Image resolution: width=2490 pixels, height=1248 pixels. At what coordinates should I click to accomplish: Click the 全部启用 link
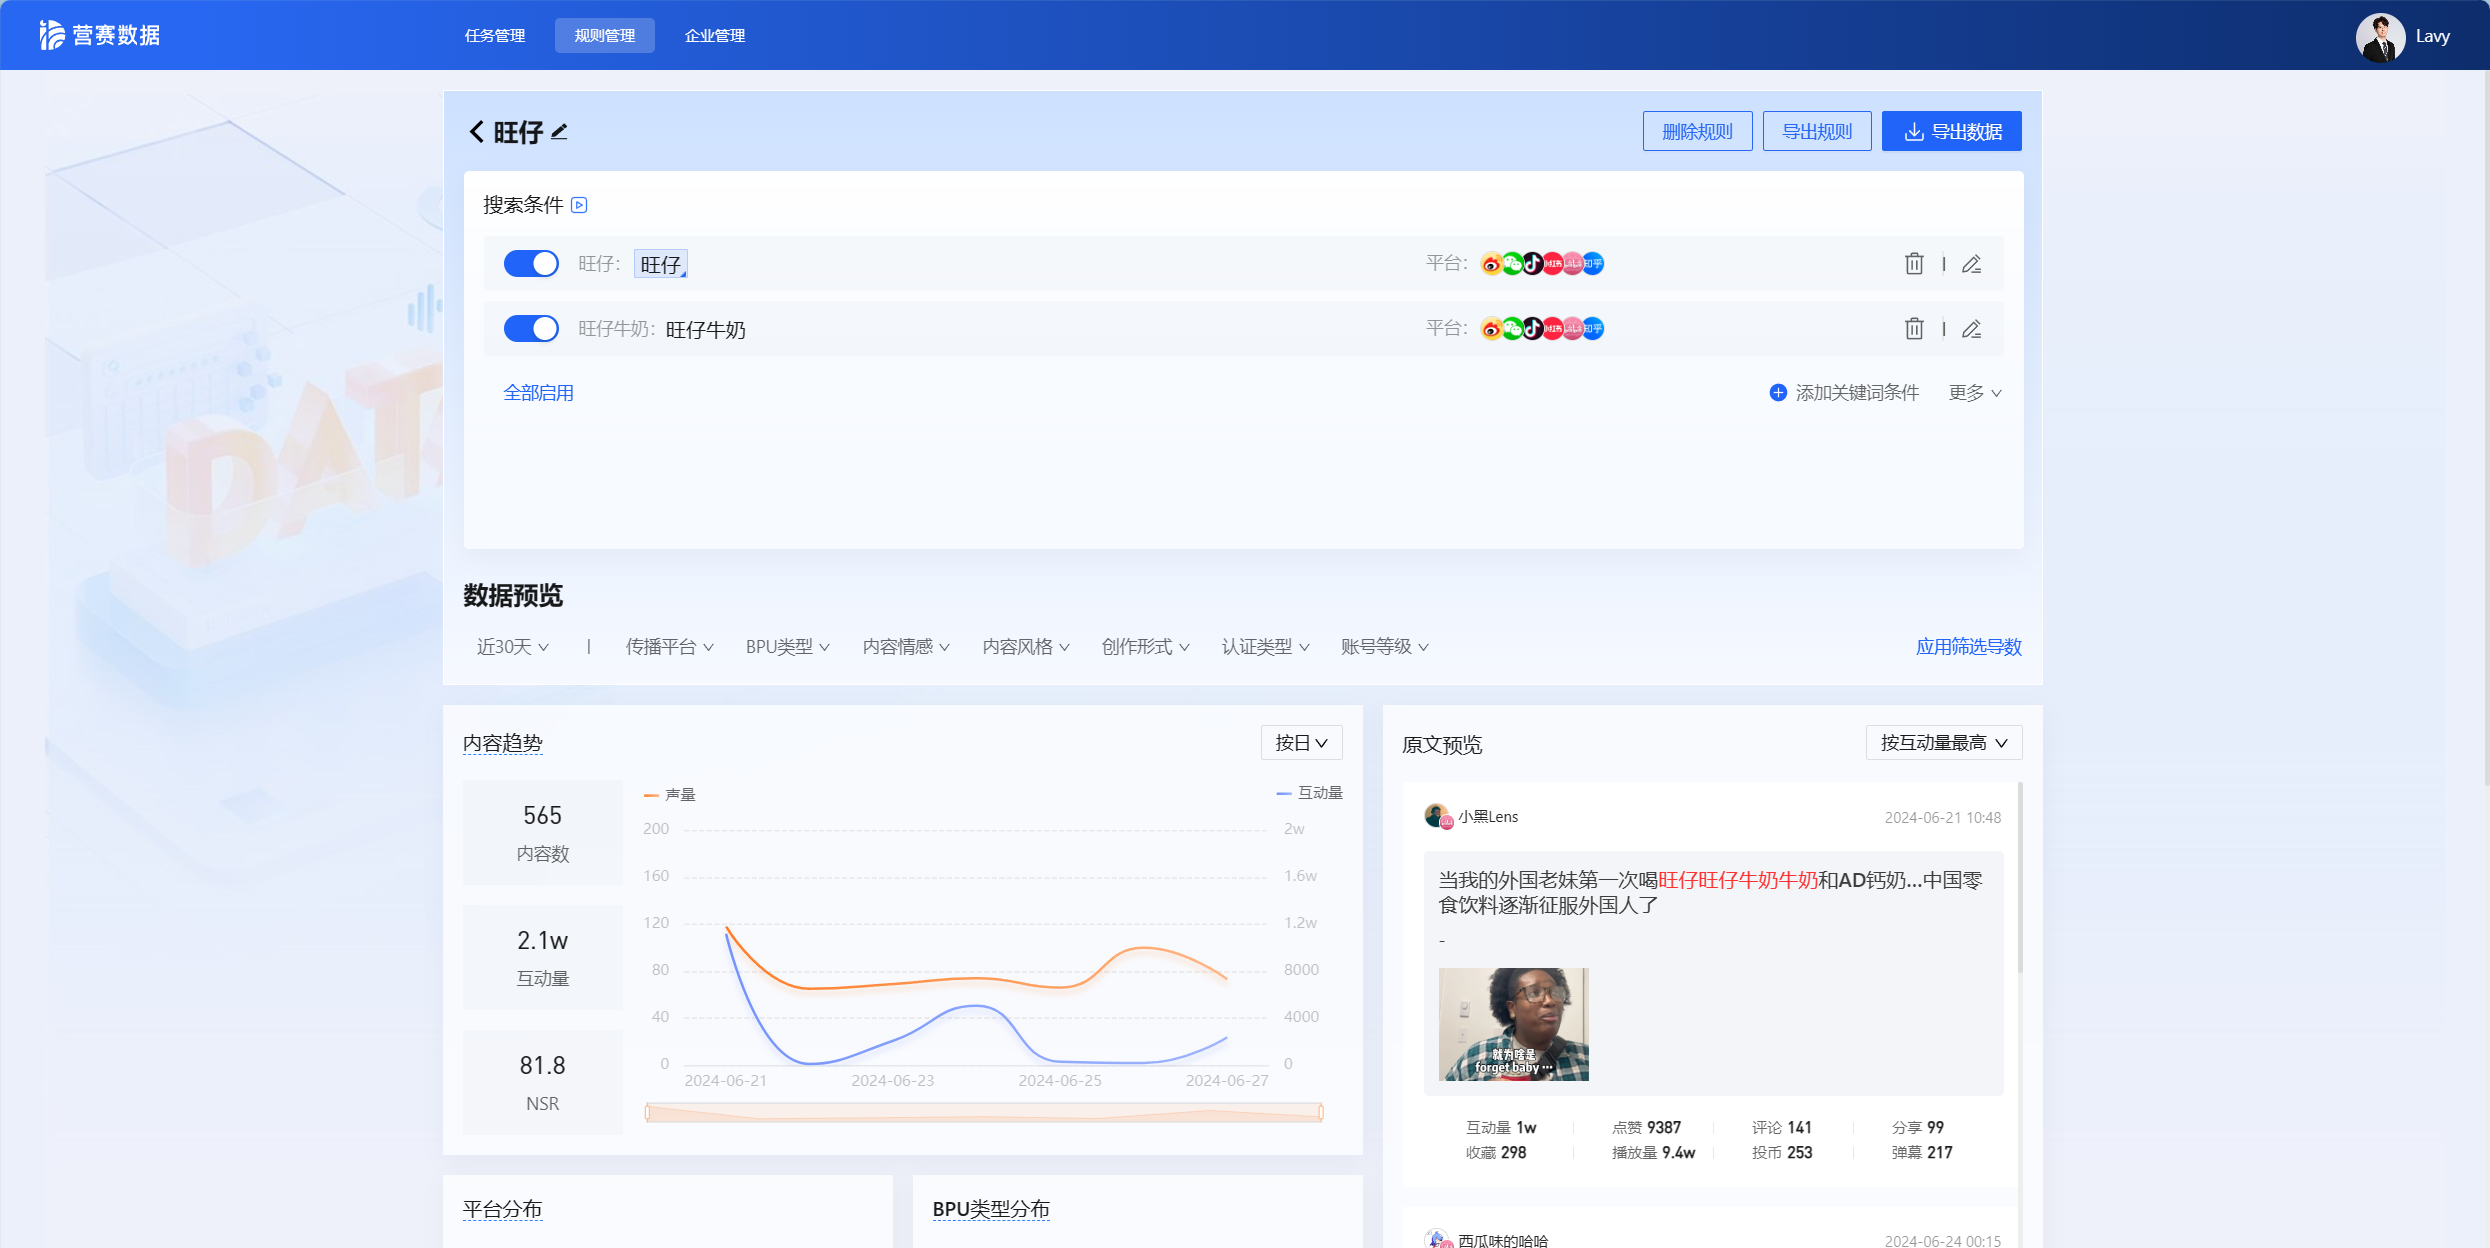[x=538, y=393]
